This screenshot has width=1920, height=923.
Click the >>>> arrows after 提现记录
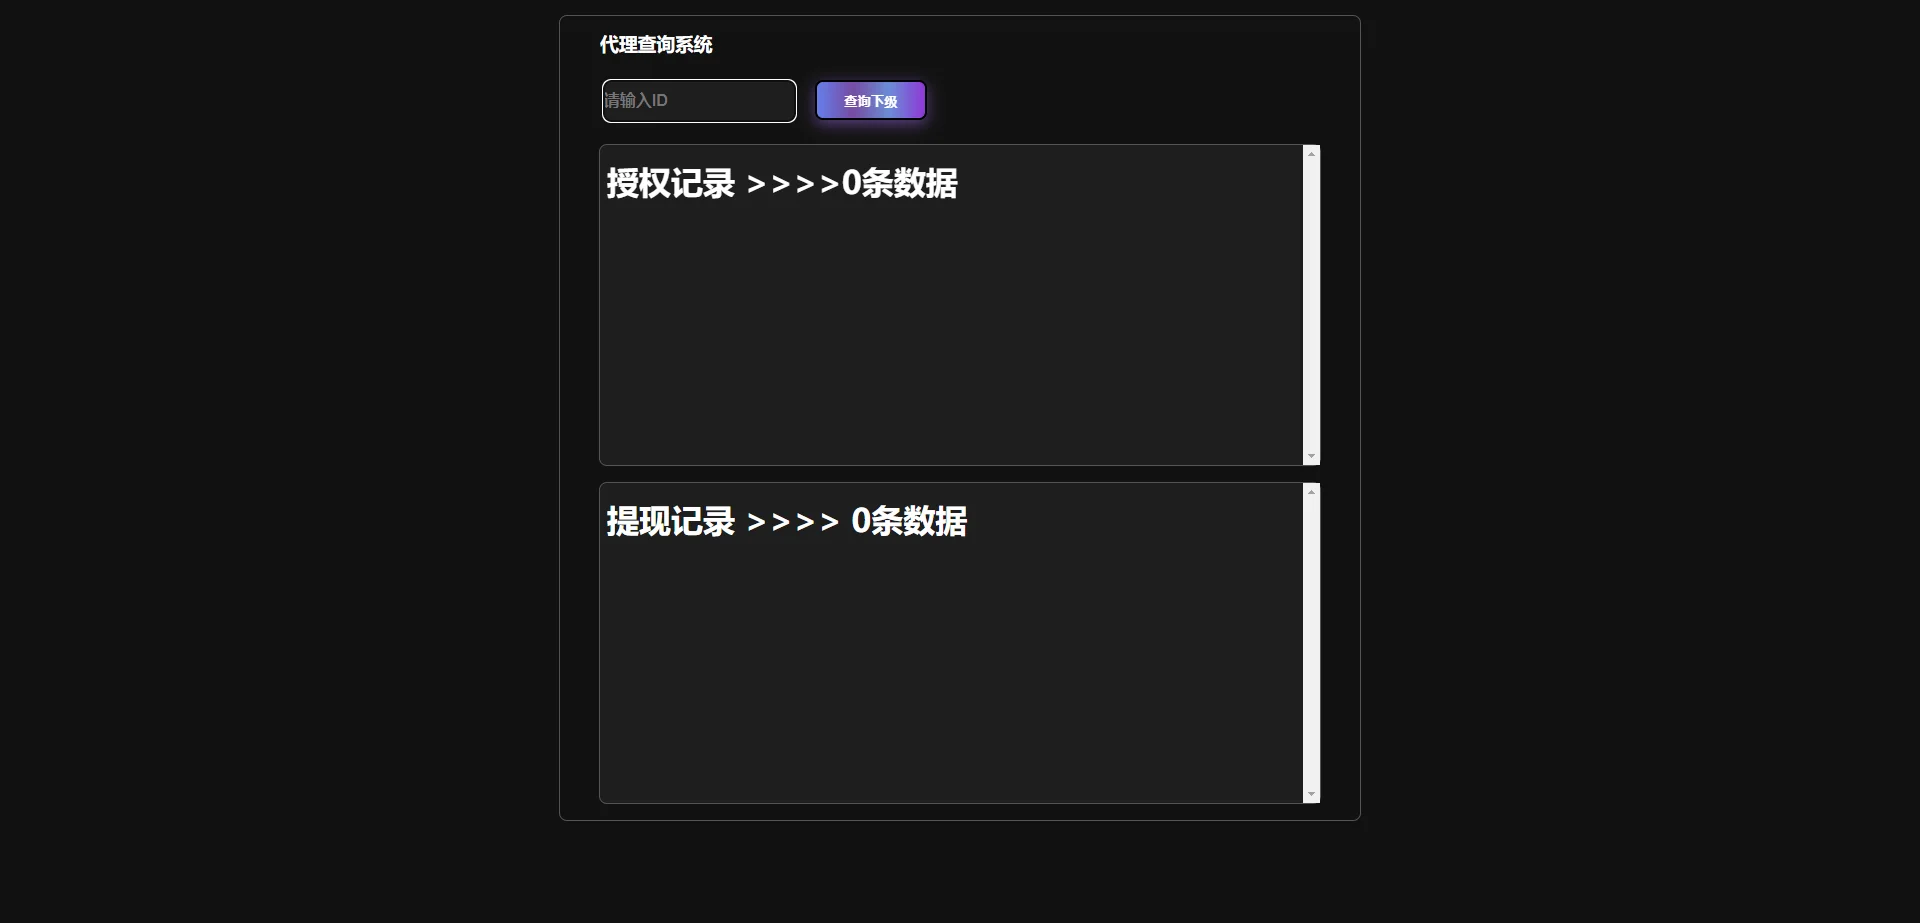793,523
